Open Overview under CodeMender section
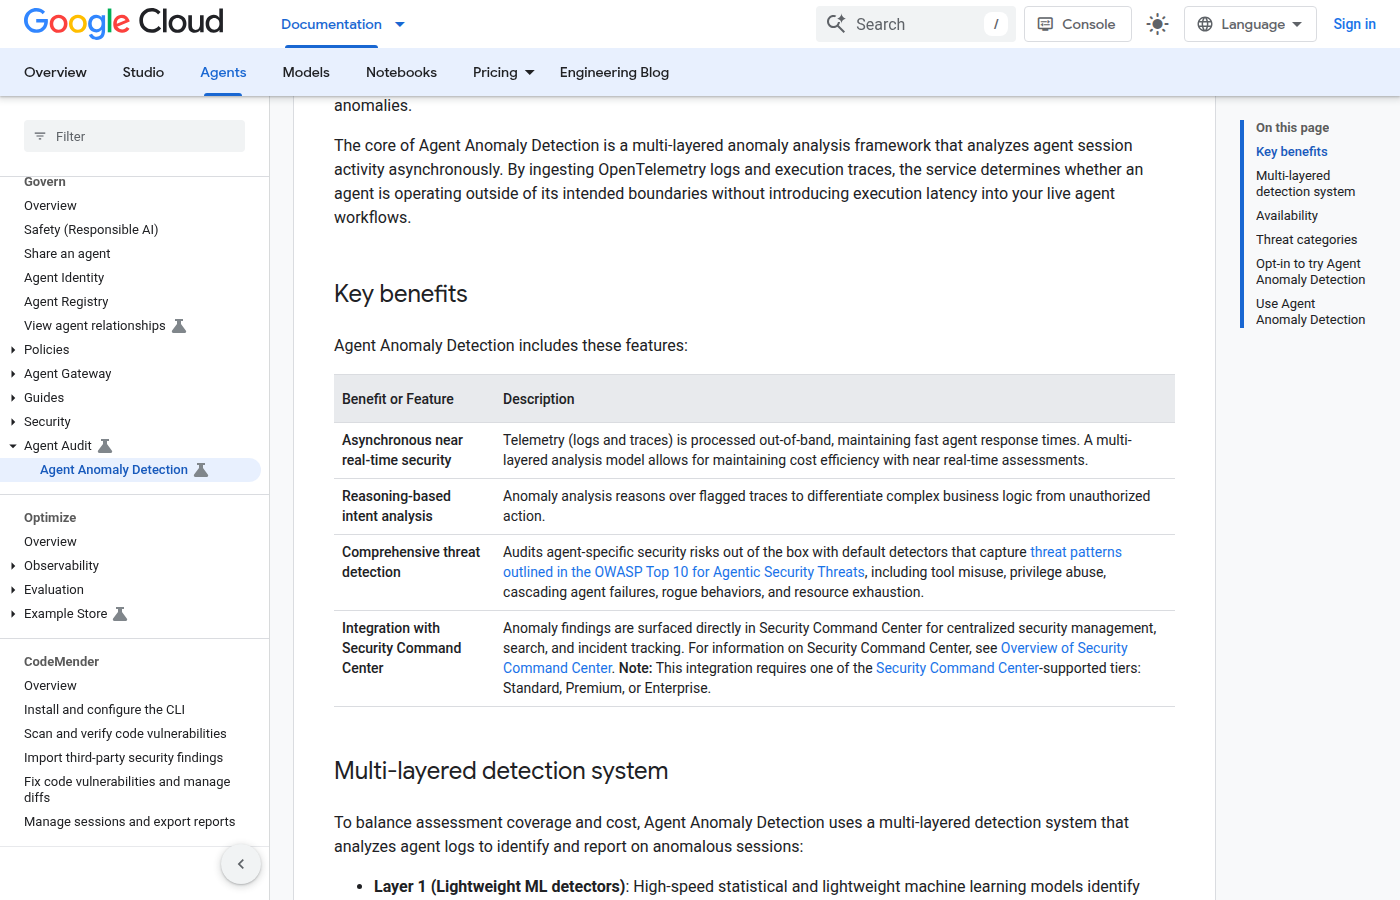Screen dimensions: 1400x900 [x=50, y=686]
